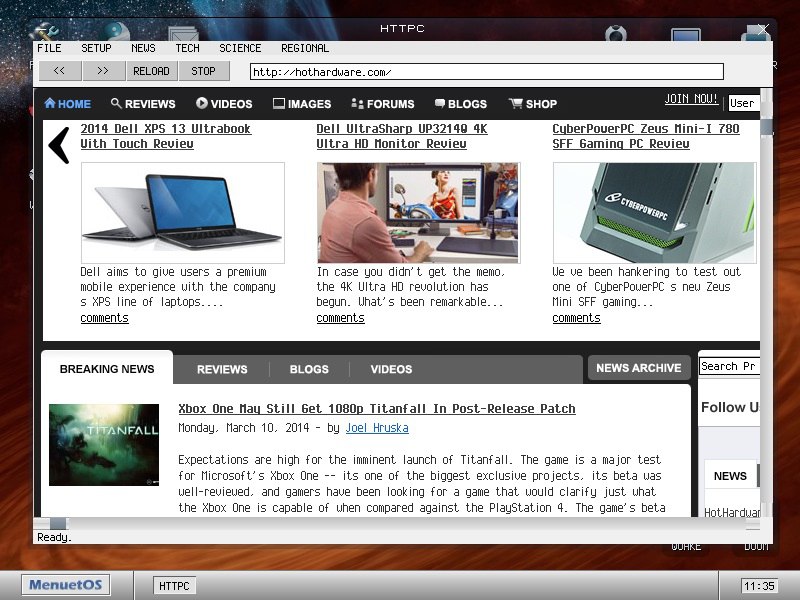Click the 11:35 taskbar clock
This screenshot has height=600, width=800.
[759, 586]
